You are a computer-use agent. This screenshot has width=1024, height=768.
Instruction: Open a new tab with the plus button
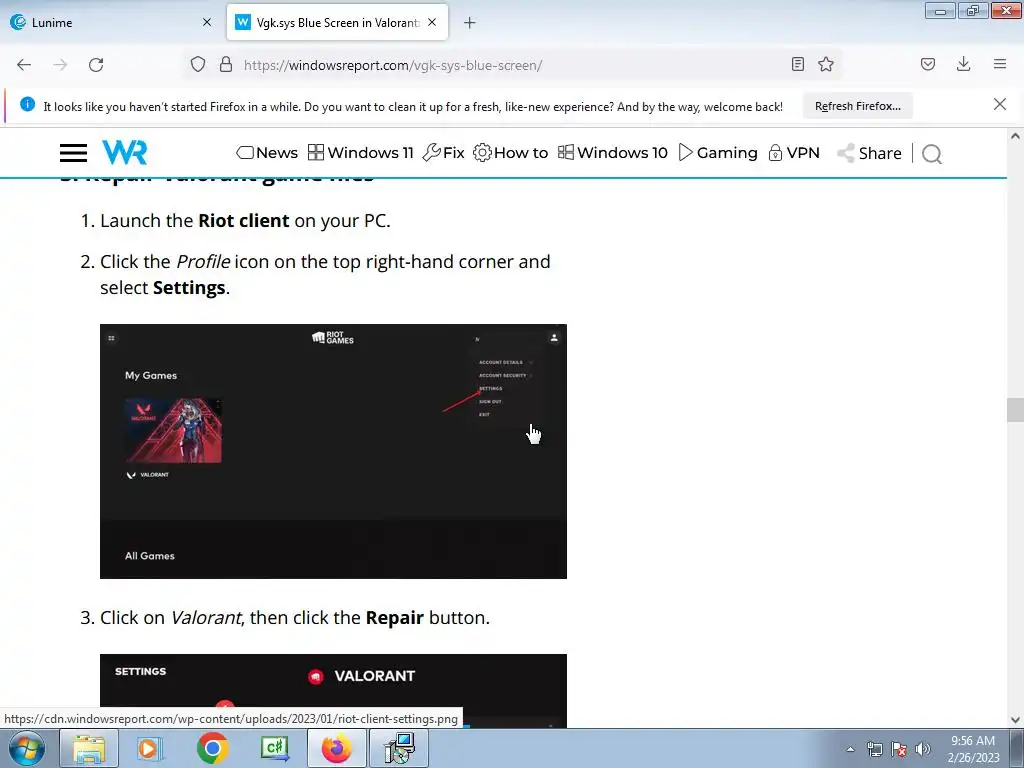pyautogui.click(x=470, y=23)
